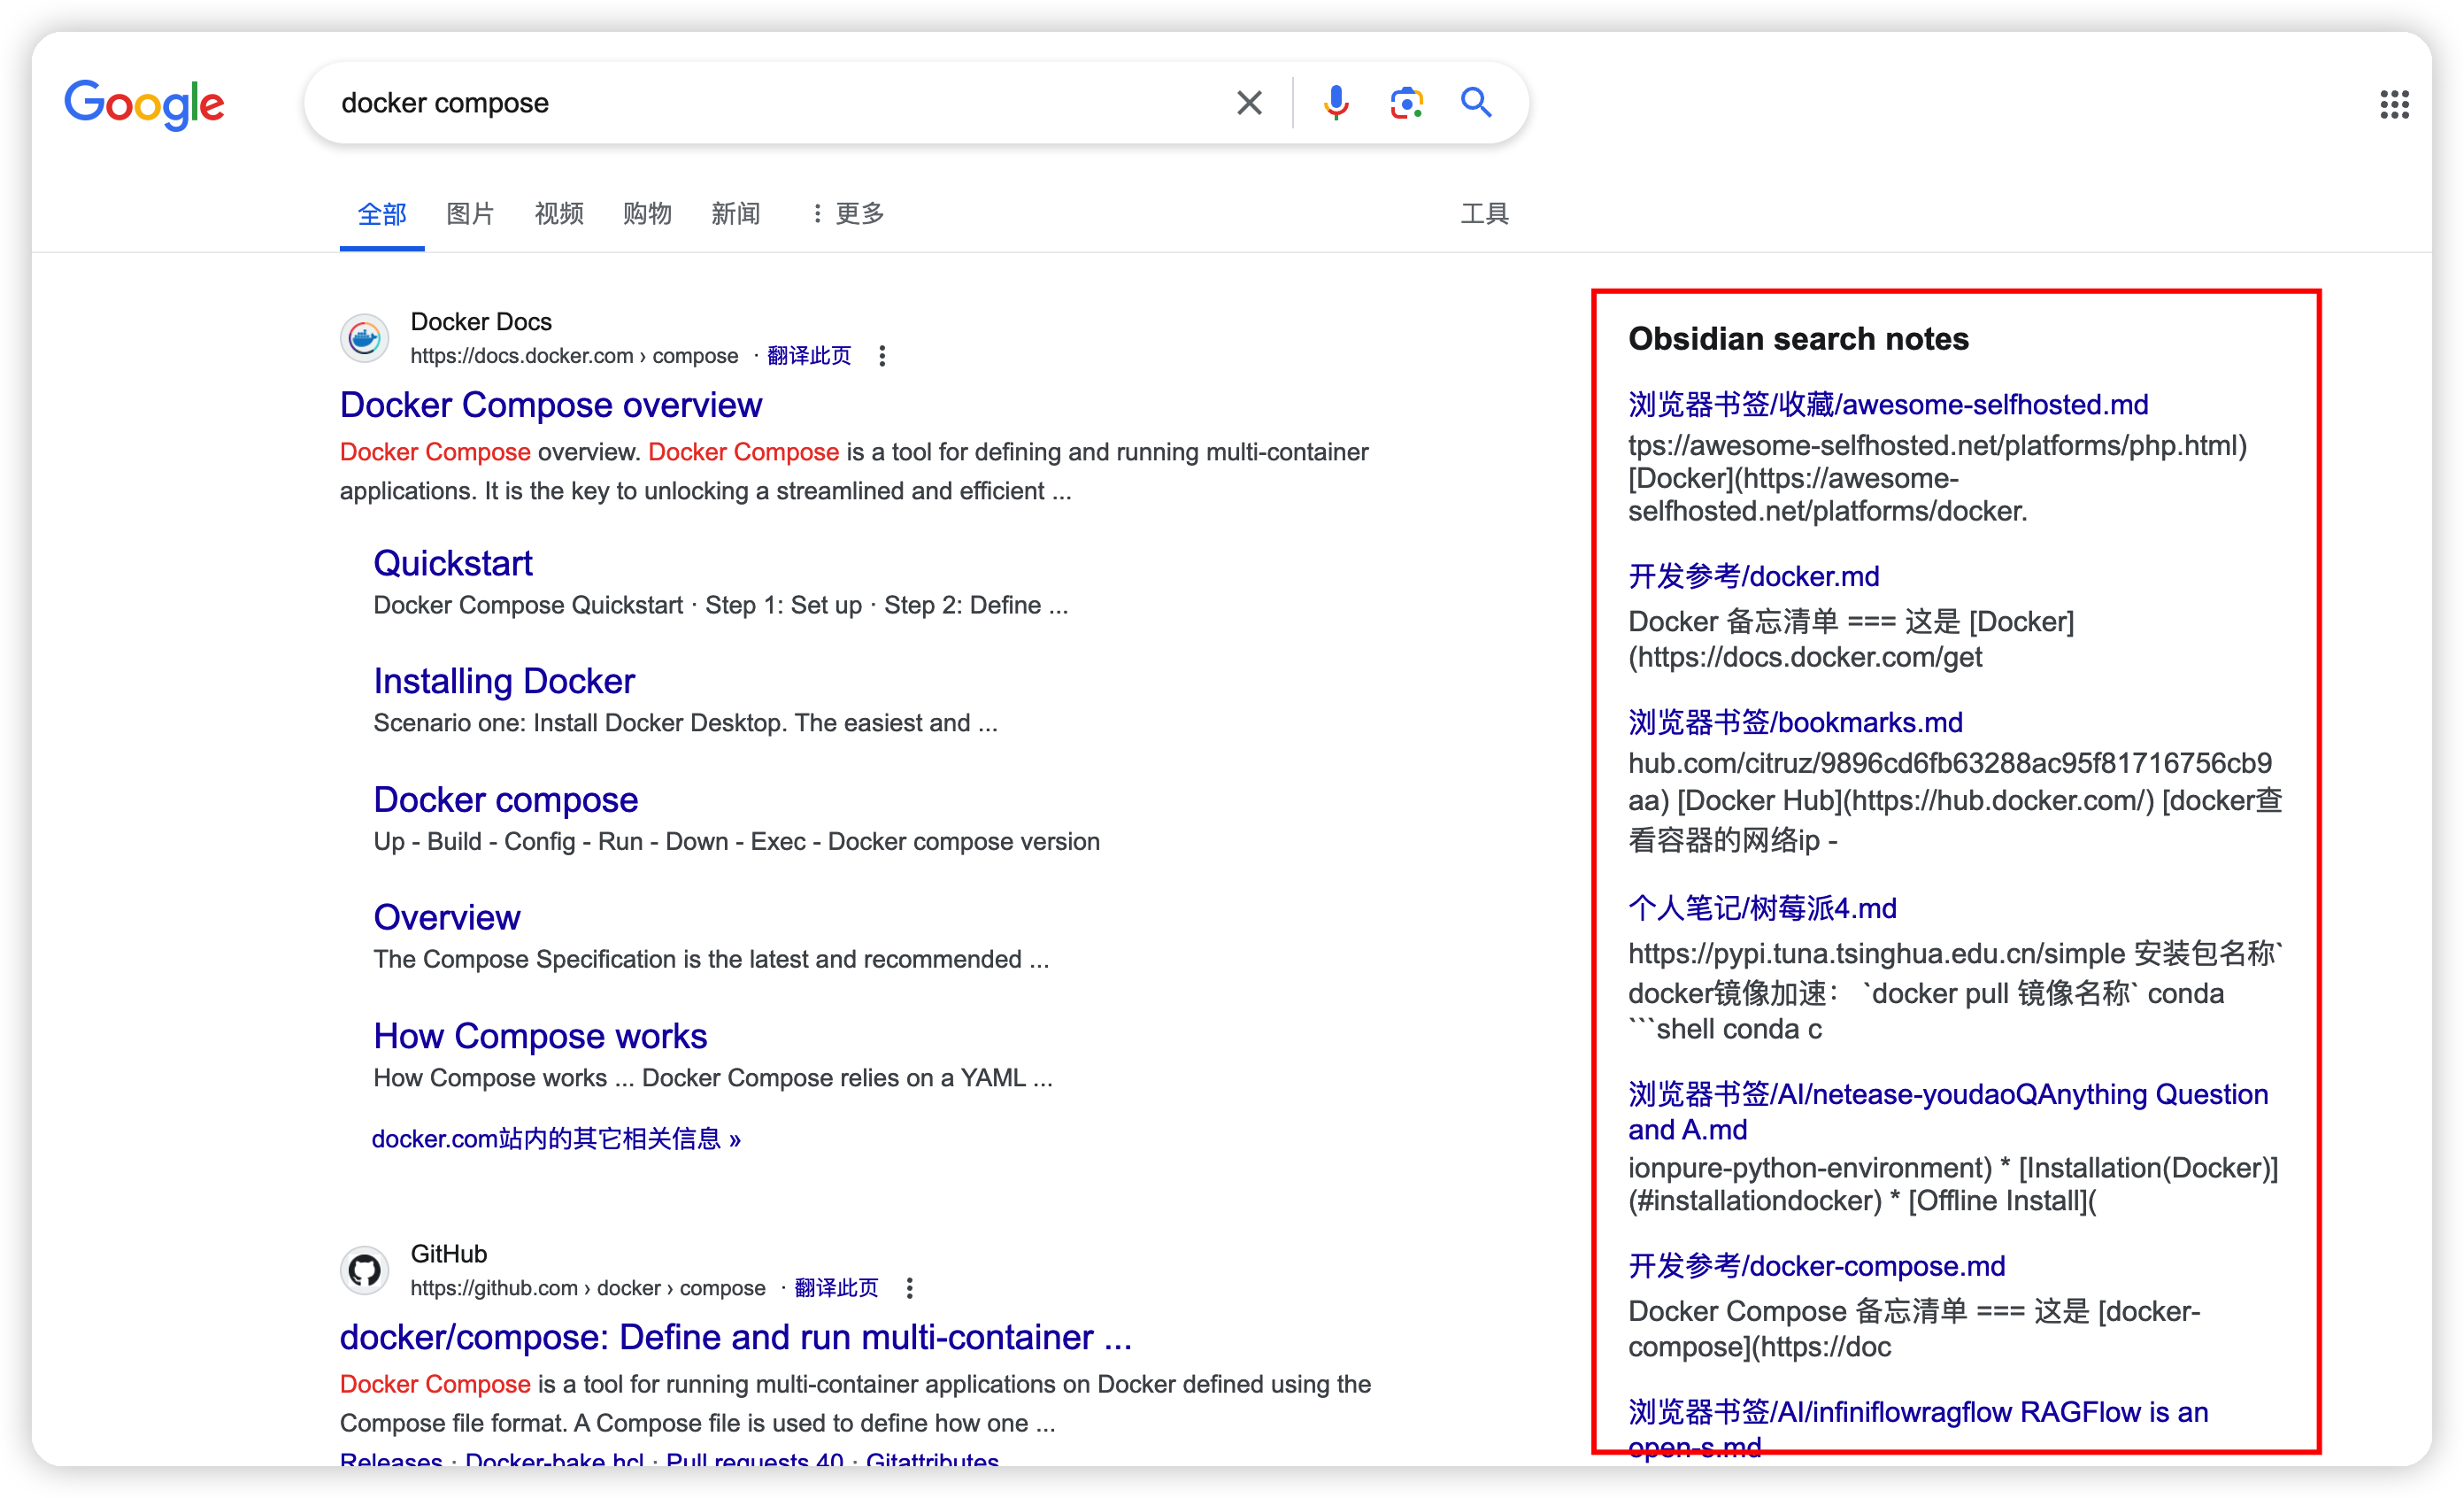This screenshot has width=2464, height=1498.
Task: Open the 工具 search tools
Action: pyautogui.click(x=1484, y=214)
